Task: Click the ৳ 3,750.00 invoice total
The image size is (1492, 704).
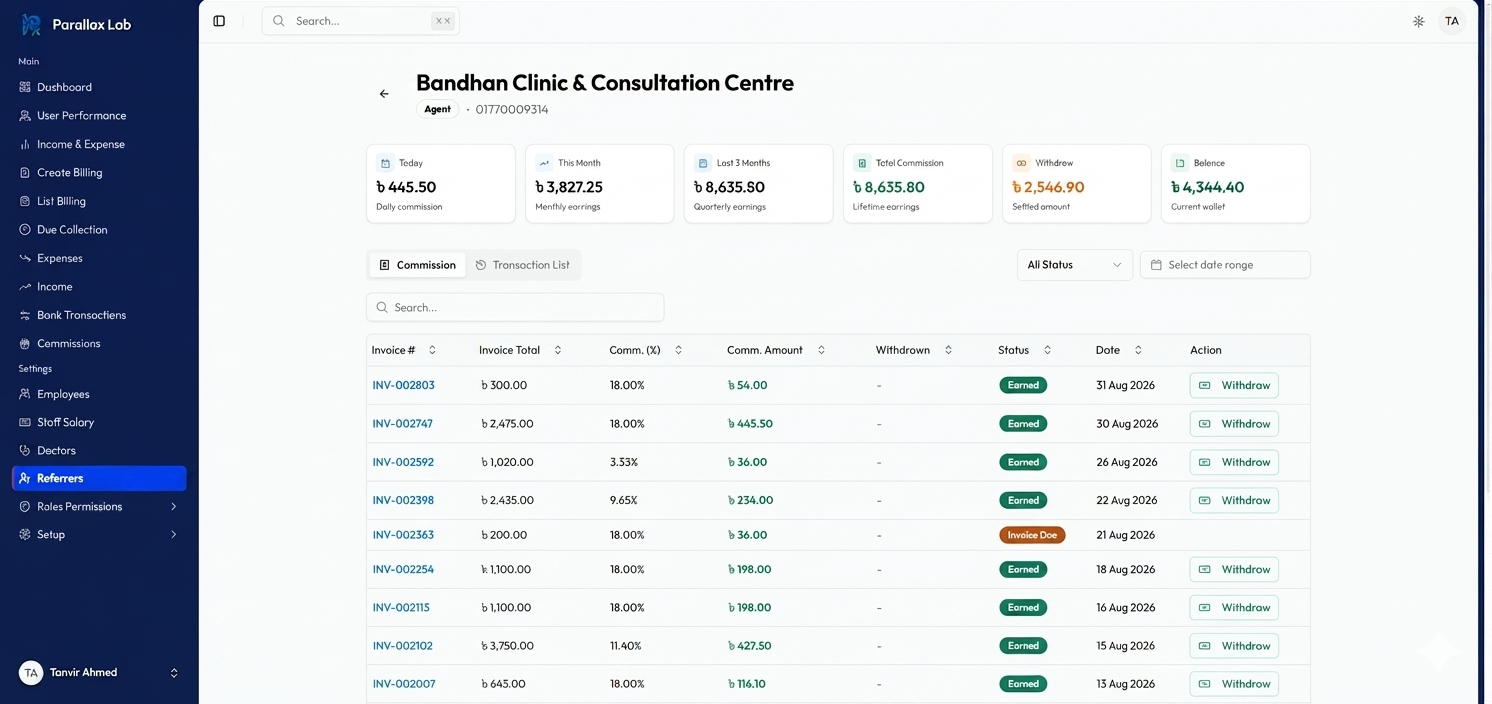Action: [507, 646]
